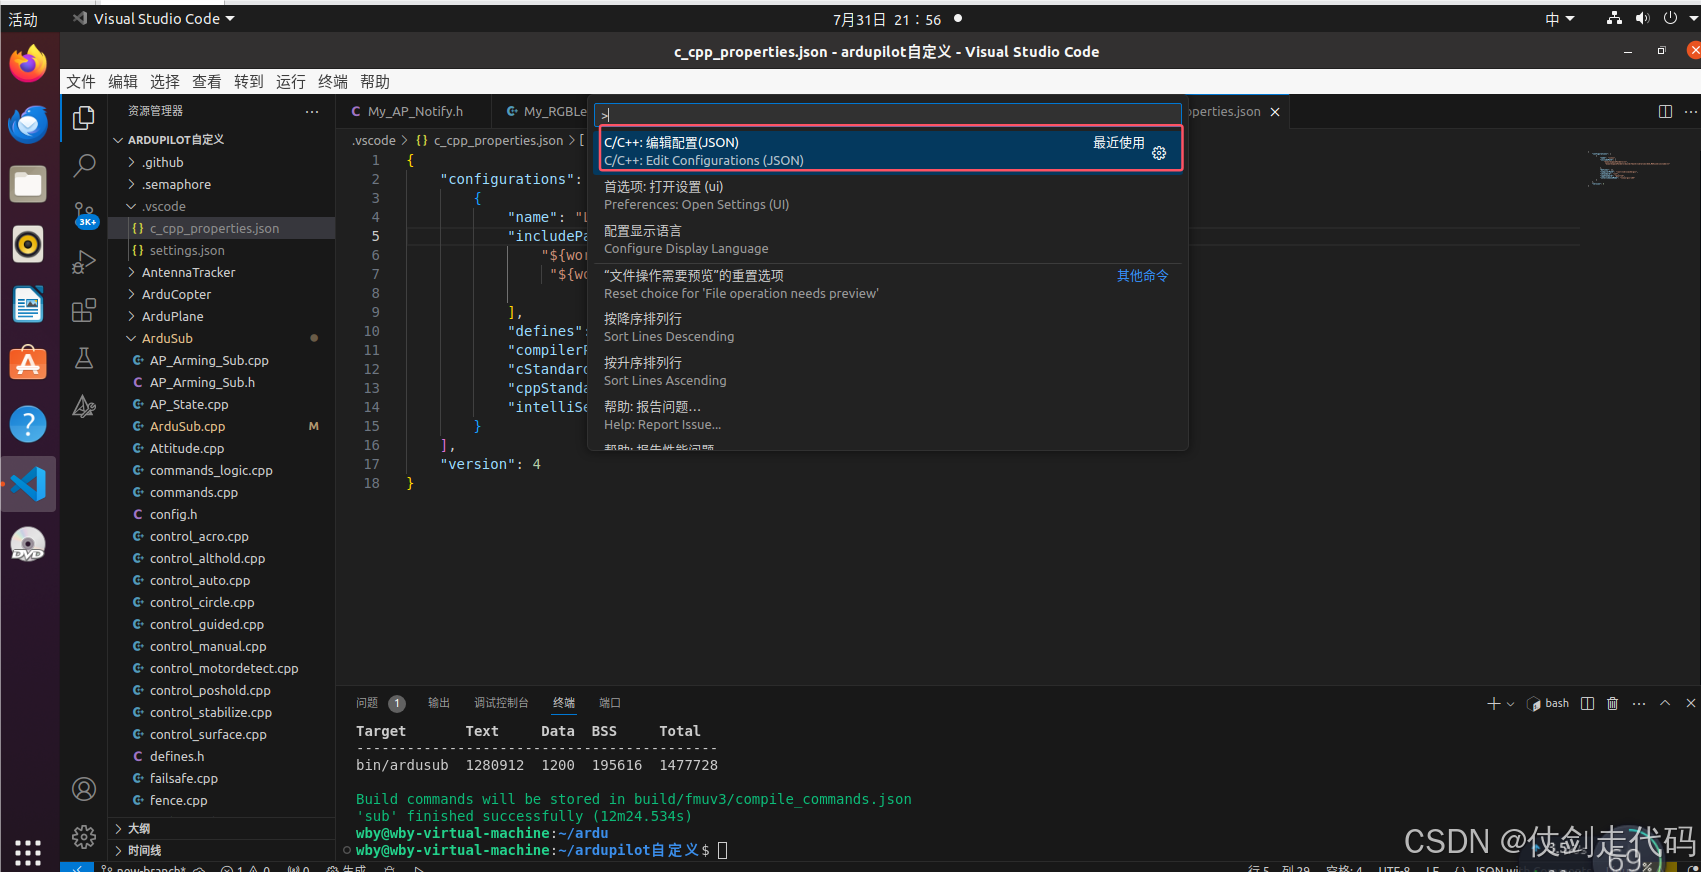Open LibreOffice Writer from the dock
This screenshot has height=872, width=1701.
(x=28, y=304)
